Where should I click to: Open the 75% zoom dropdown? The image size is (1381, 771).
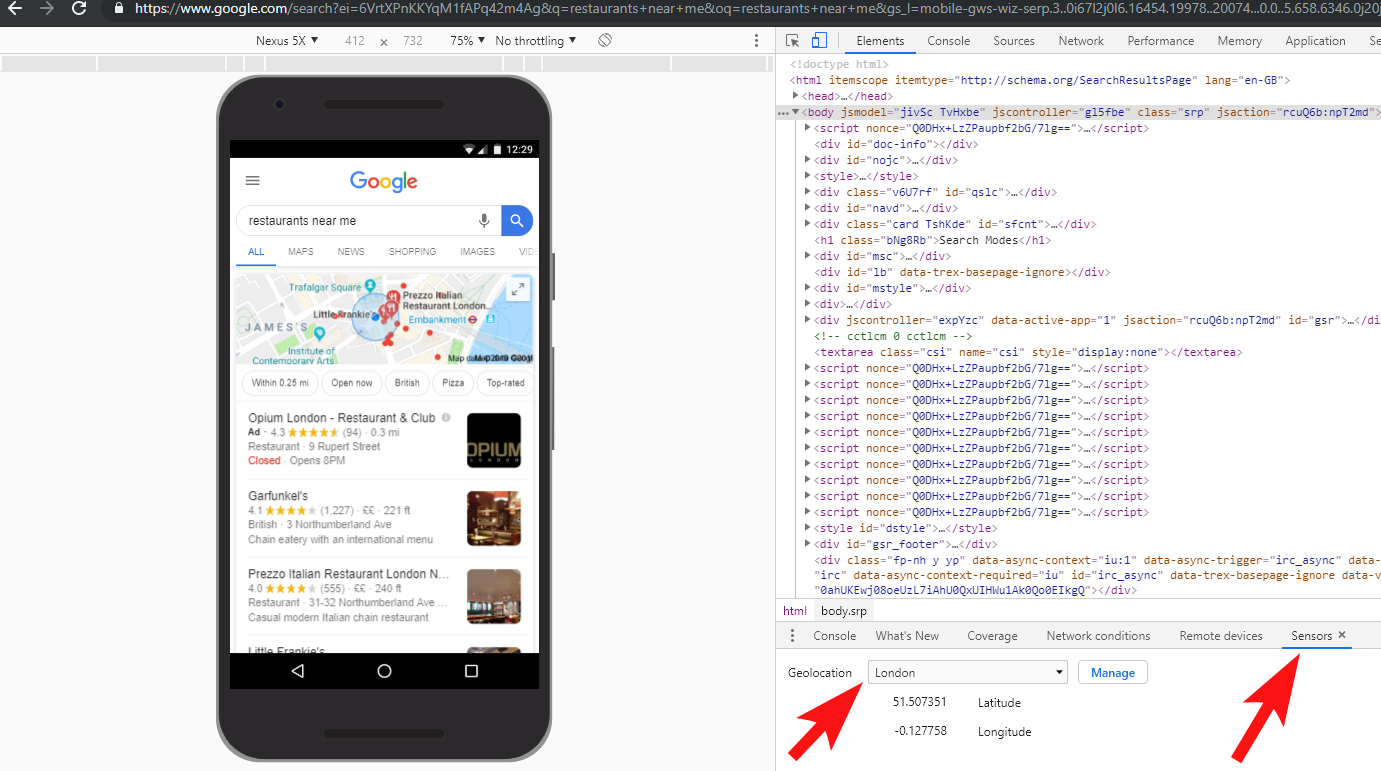(x=467, y=41)
